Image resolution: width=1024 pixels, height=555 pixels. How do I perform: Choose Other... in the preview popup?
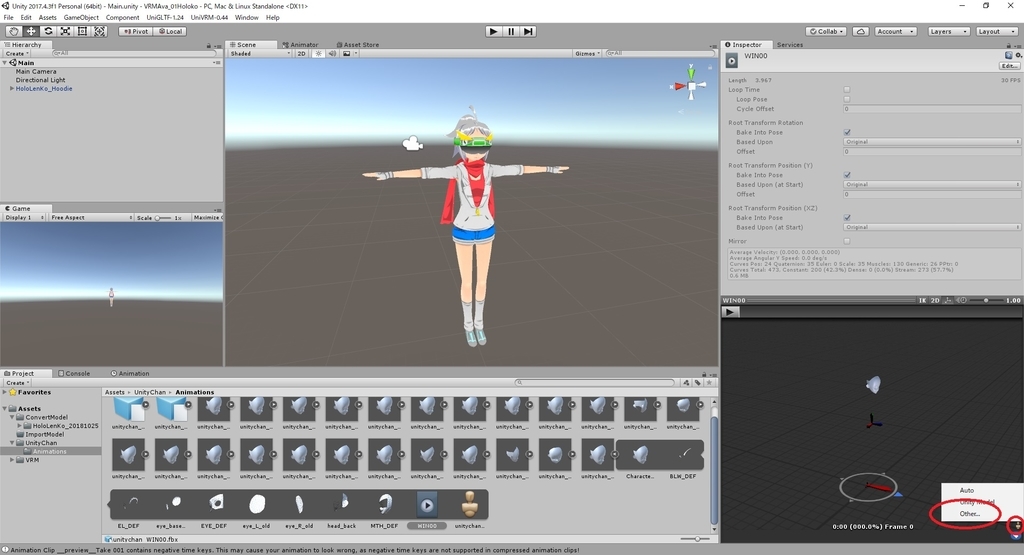tap(969, 514)
